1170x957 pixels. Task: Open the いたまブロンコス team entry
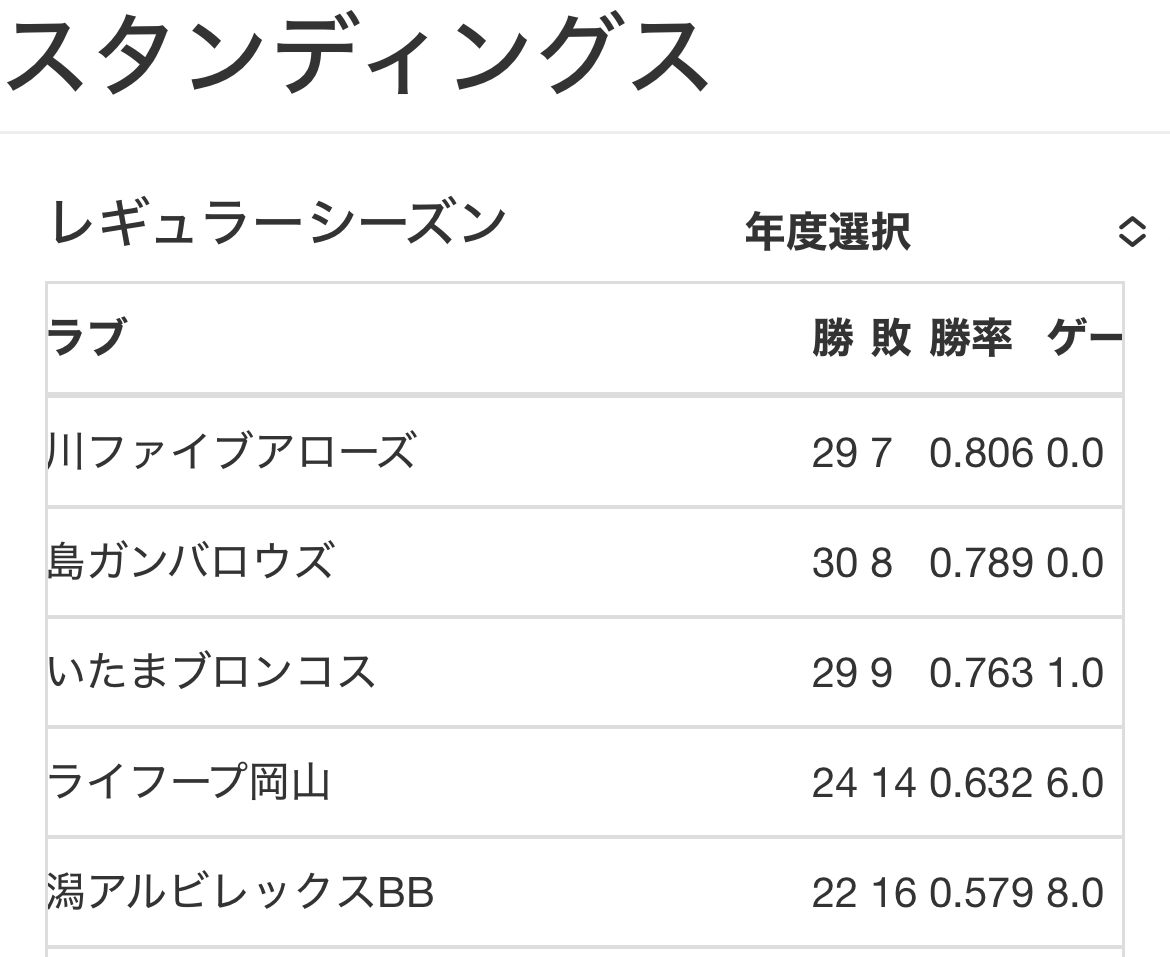(211, 672)
